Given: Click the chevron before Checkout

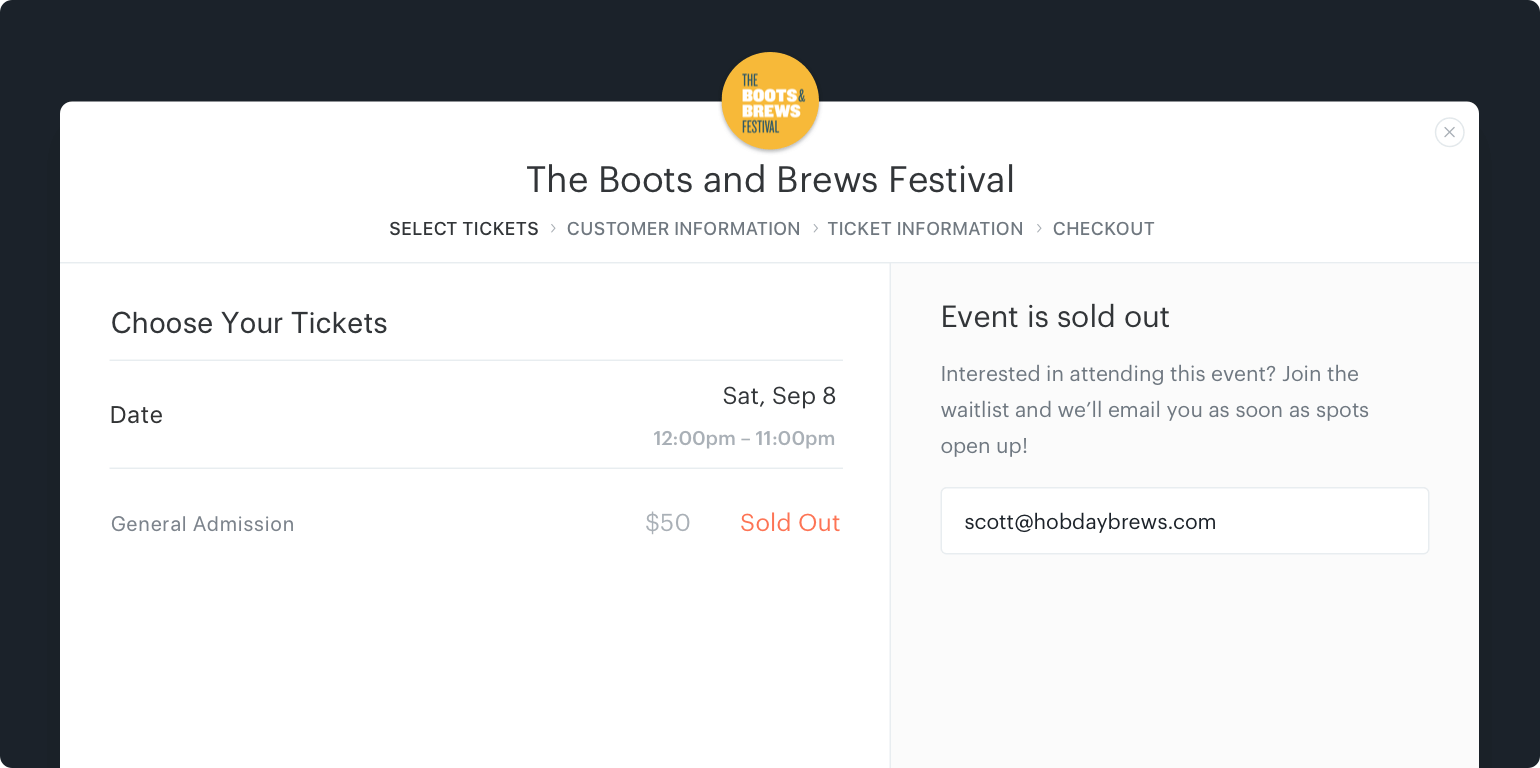Looking at the screenshot, I should tap(1039, 229).
